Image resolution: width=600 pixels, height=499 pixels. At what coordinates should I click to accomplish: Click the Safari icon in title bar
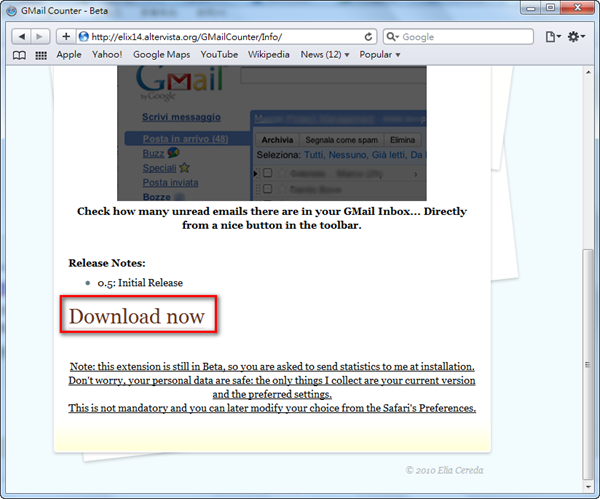point(11,11)
